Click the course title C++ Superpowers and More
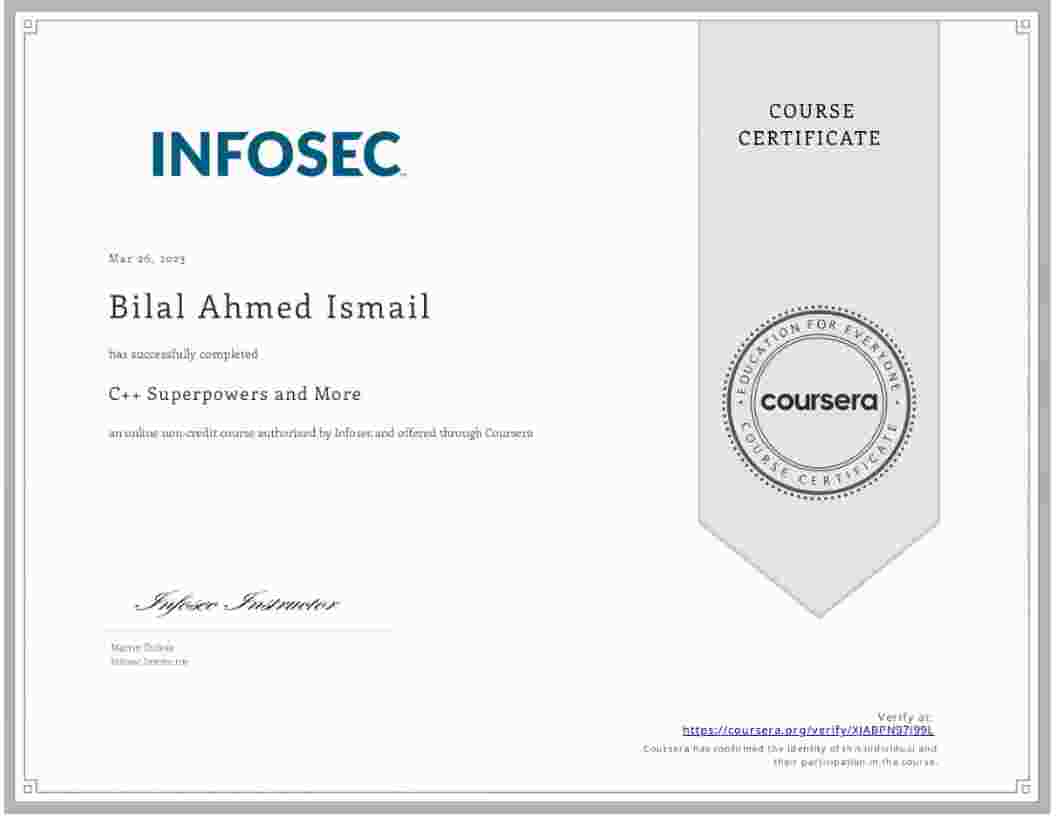This screenshot has width=1056, height=816. click(x=235, y=394)
